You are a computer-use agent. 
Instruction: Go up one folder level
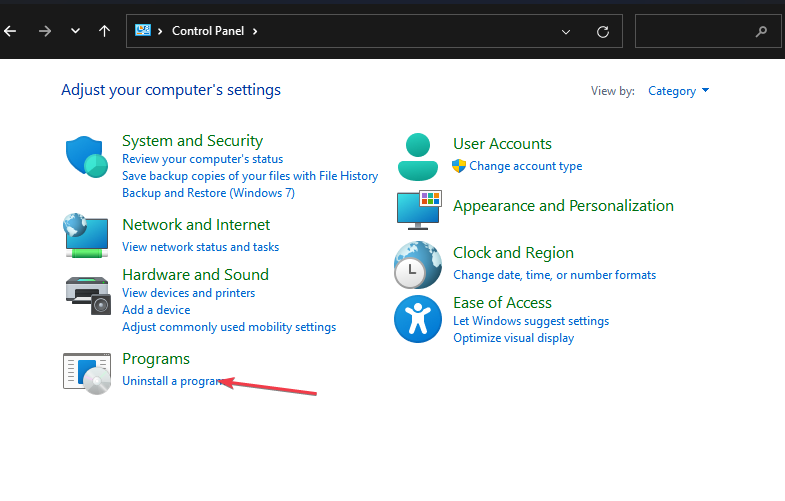pos(104,31)
